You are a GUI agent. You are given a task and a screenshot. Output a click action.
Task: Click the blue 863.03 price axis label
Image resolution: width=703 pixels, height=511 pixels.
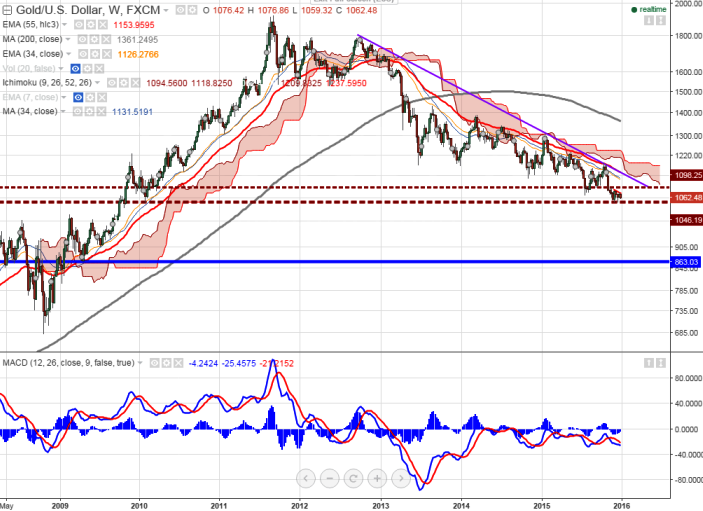[x=686, y=262]
